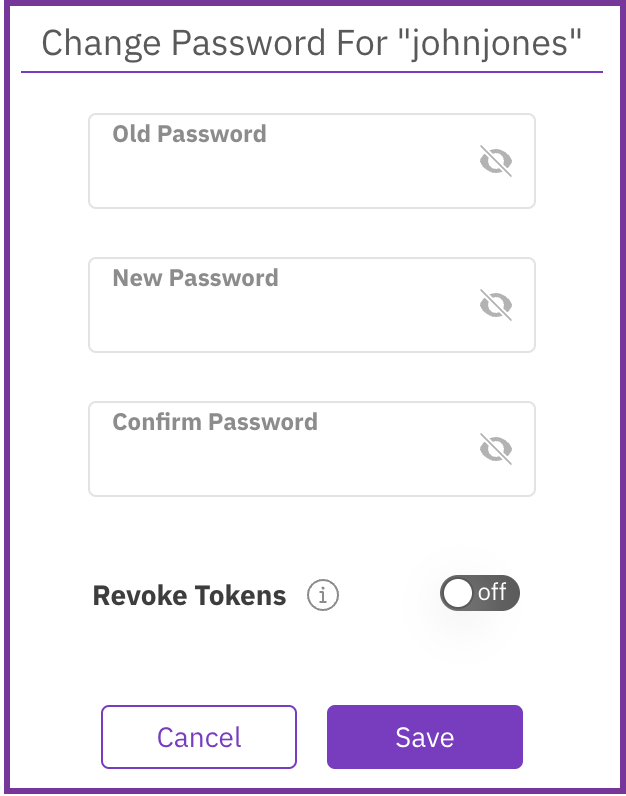Click the "off" text on the toggle
The image size is (626, 796).
tap(492, 592)
